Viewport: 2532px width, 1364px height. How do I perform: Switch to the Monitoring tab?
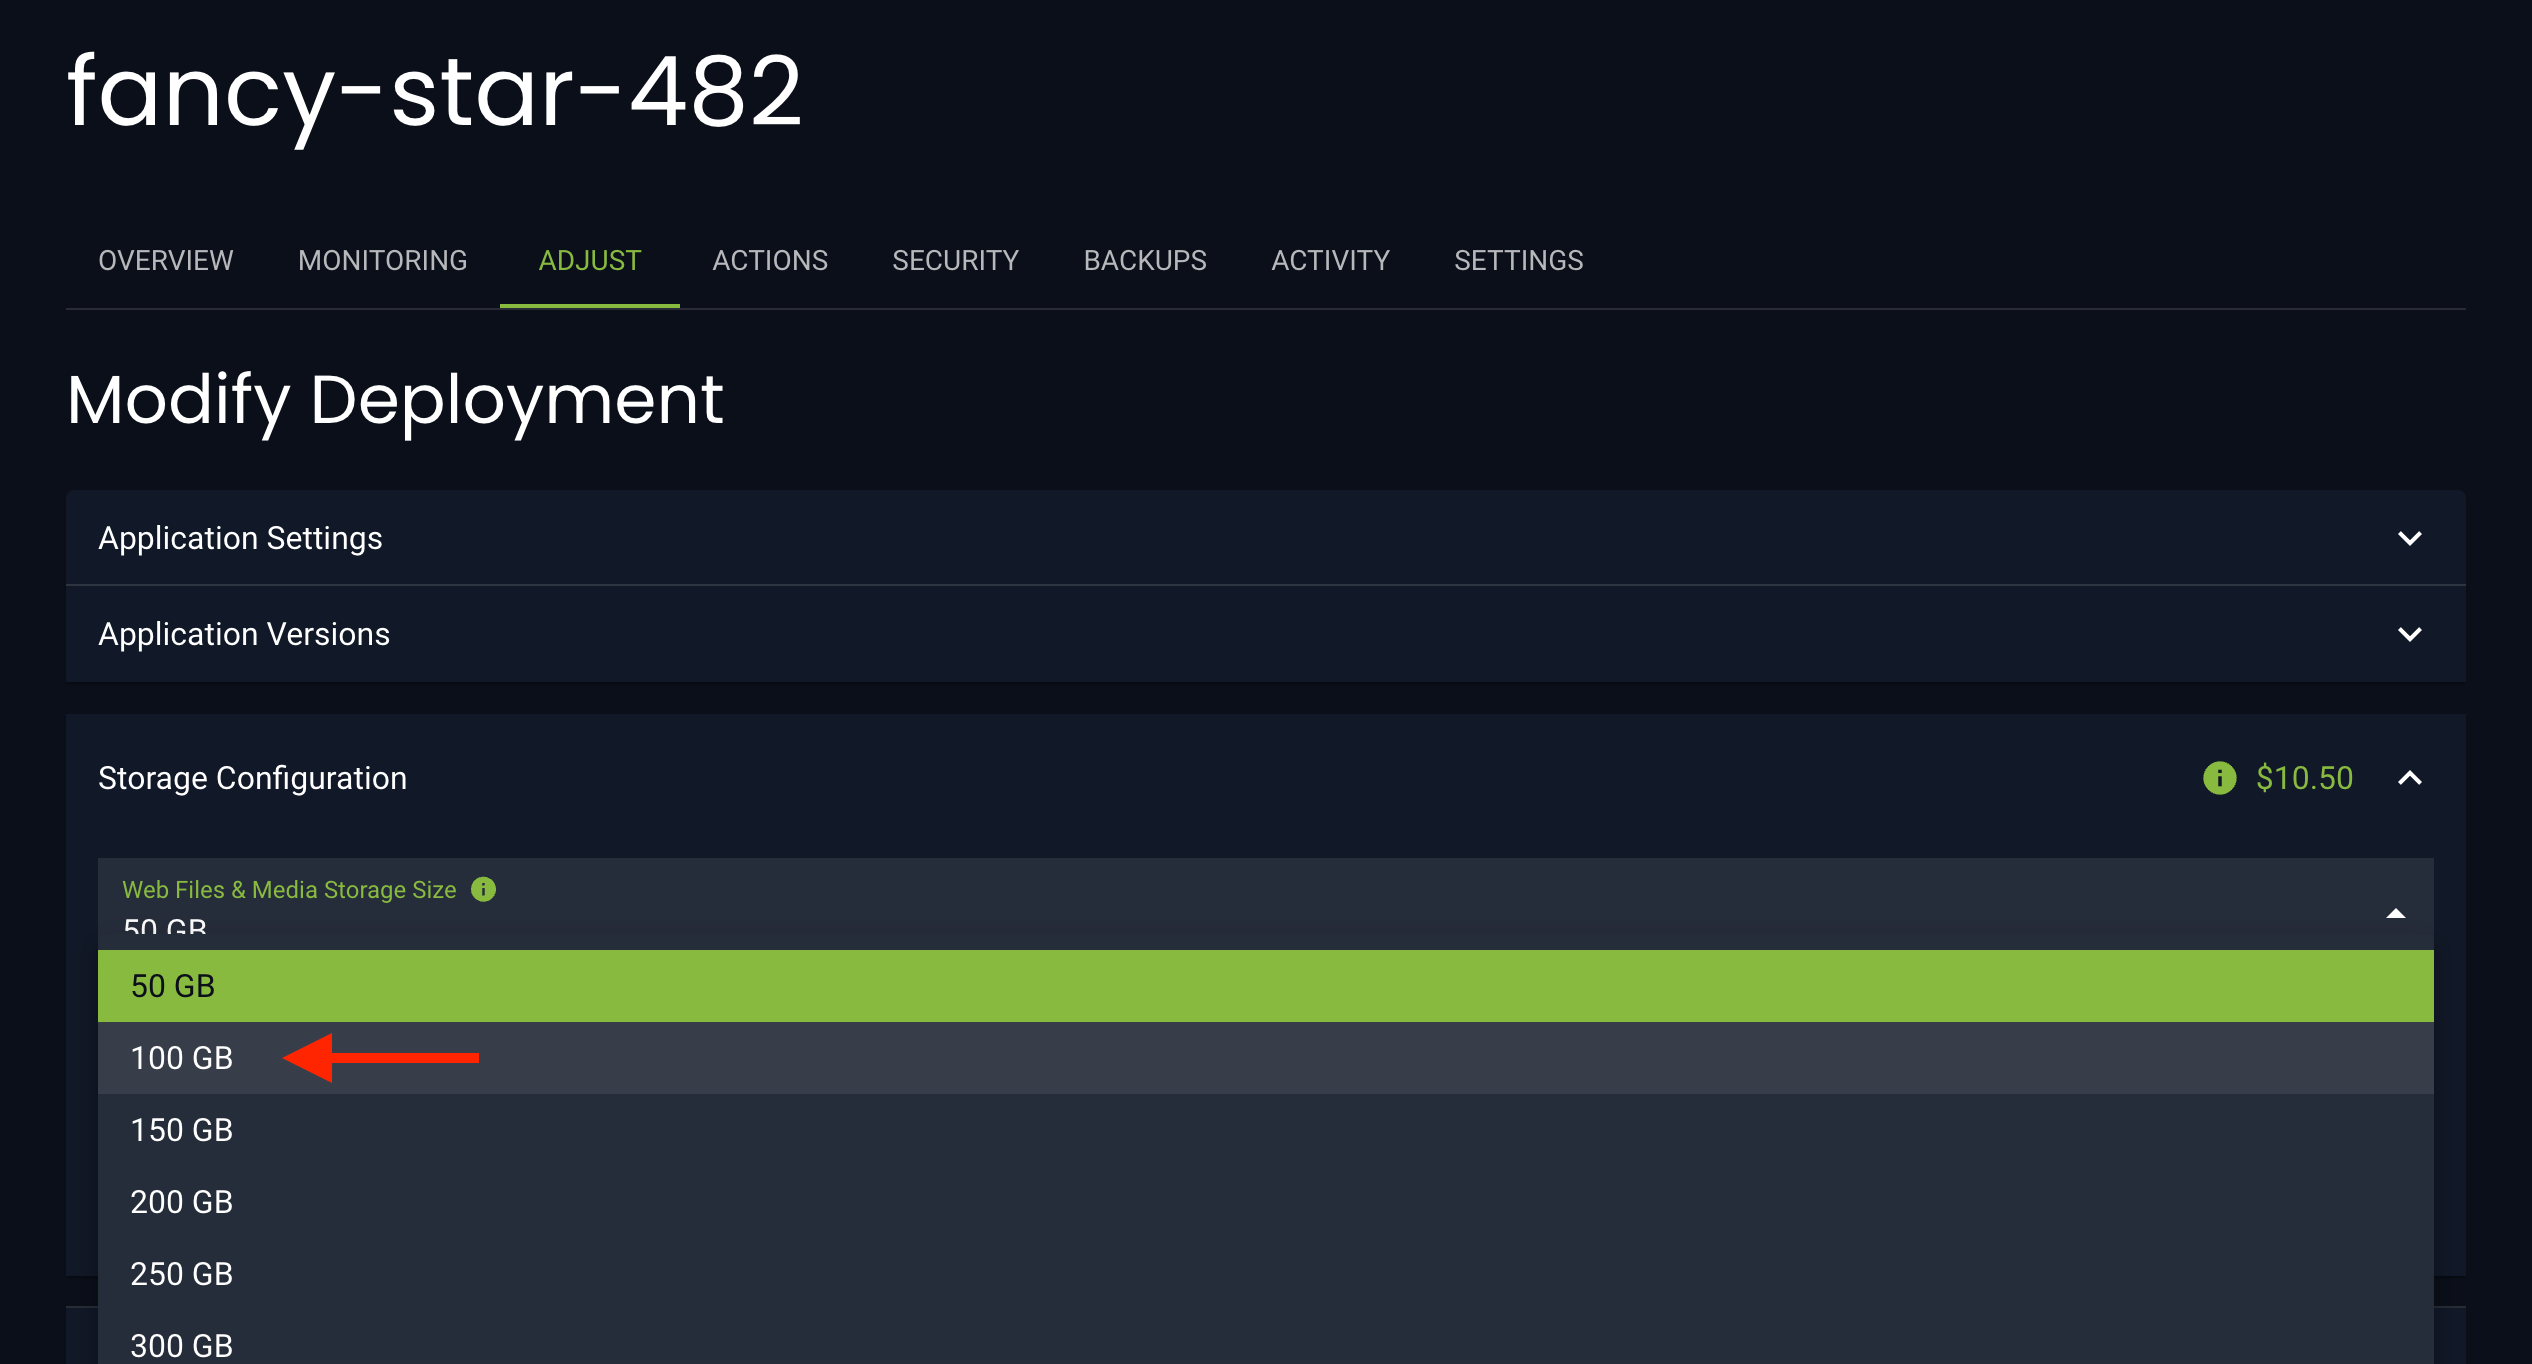tap(382, 260)
